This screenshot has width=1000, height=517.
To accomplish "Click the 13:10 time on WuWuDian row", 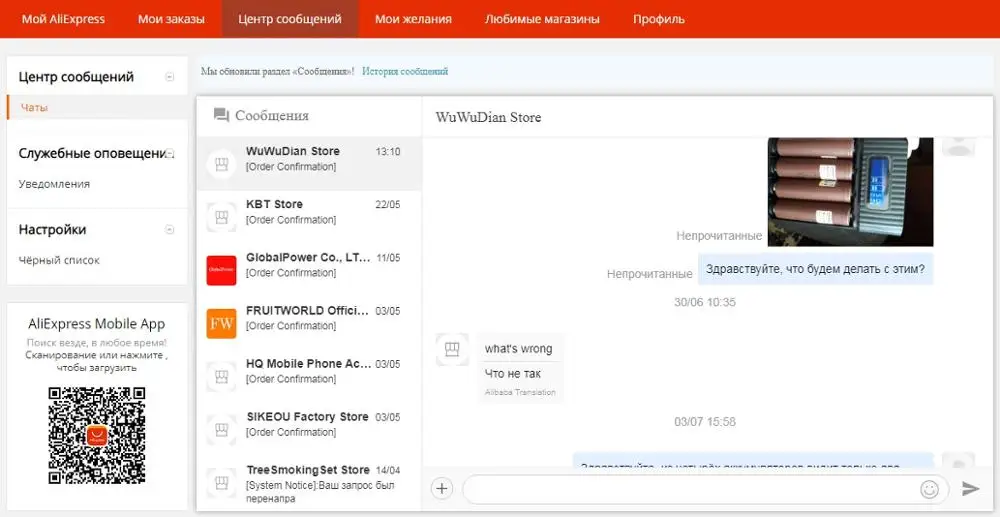I will click(x=388, y=152).
